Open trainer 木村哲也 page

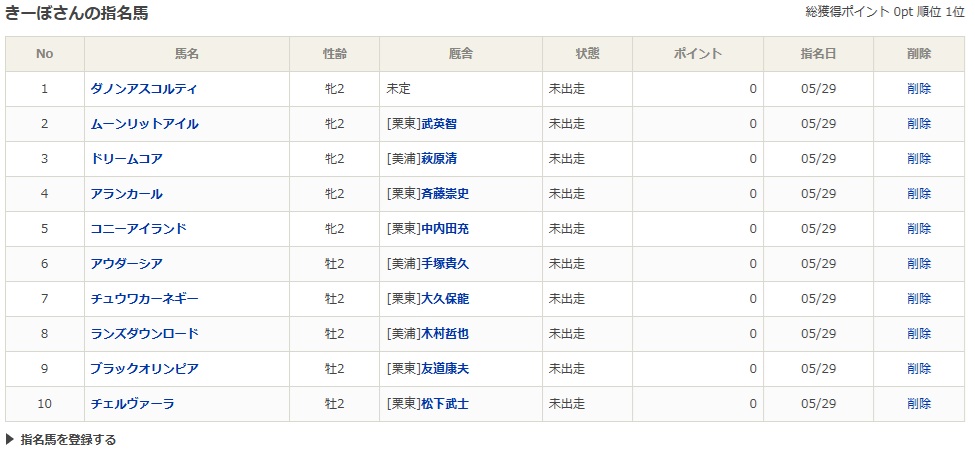(x=445, y=334)
